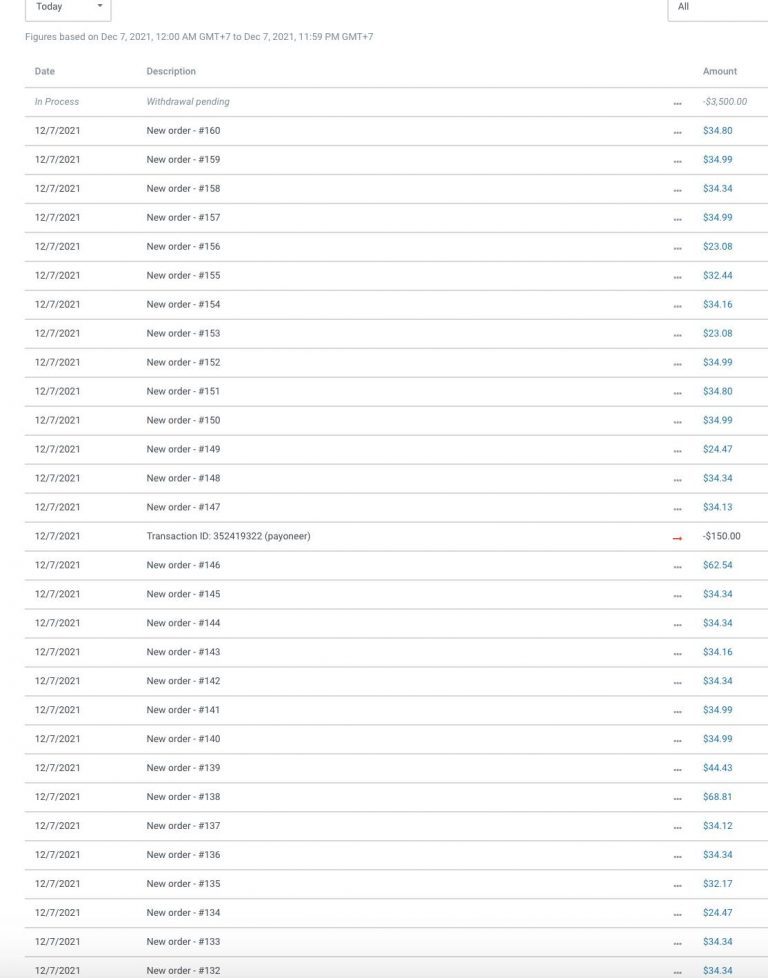The image size is (768, 978).
Task: Click the $44.43 amount for order #139
Action: tap(717, 768)
